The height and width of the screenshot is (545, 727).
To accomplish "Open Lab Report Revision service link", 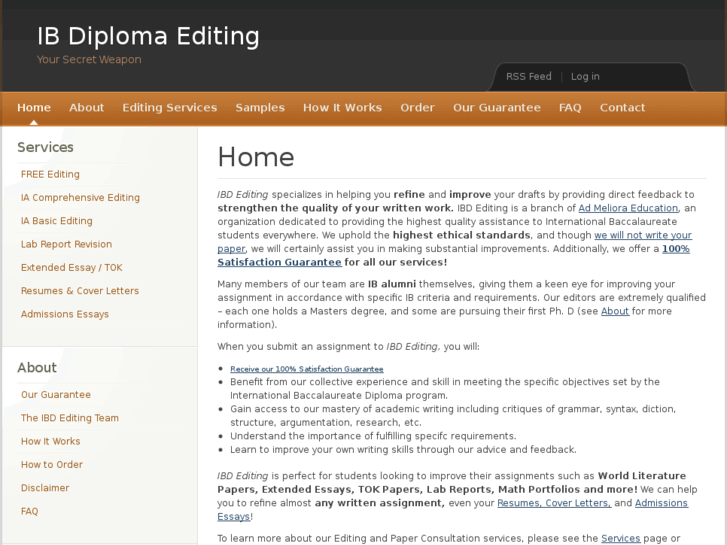I will 66,244.
